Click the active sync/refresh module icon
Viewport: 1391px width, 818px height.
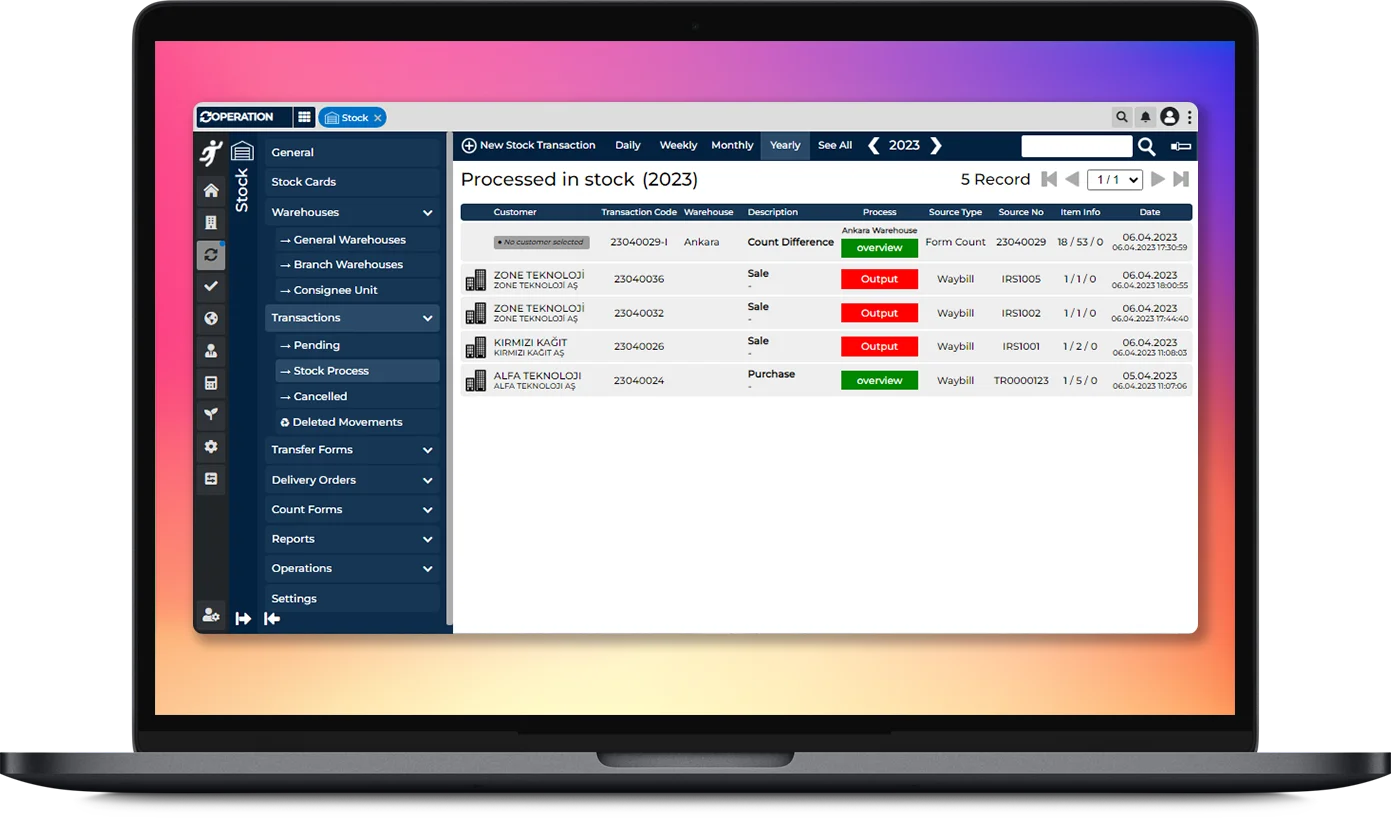pyautogui.click(x=210, y=254)
